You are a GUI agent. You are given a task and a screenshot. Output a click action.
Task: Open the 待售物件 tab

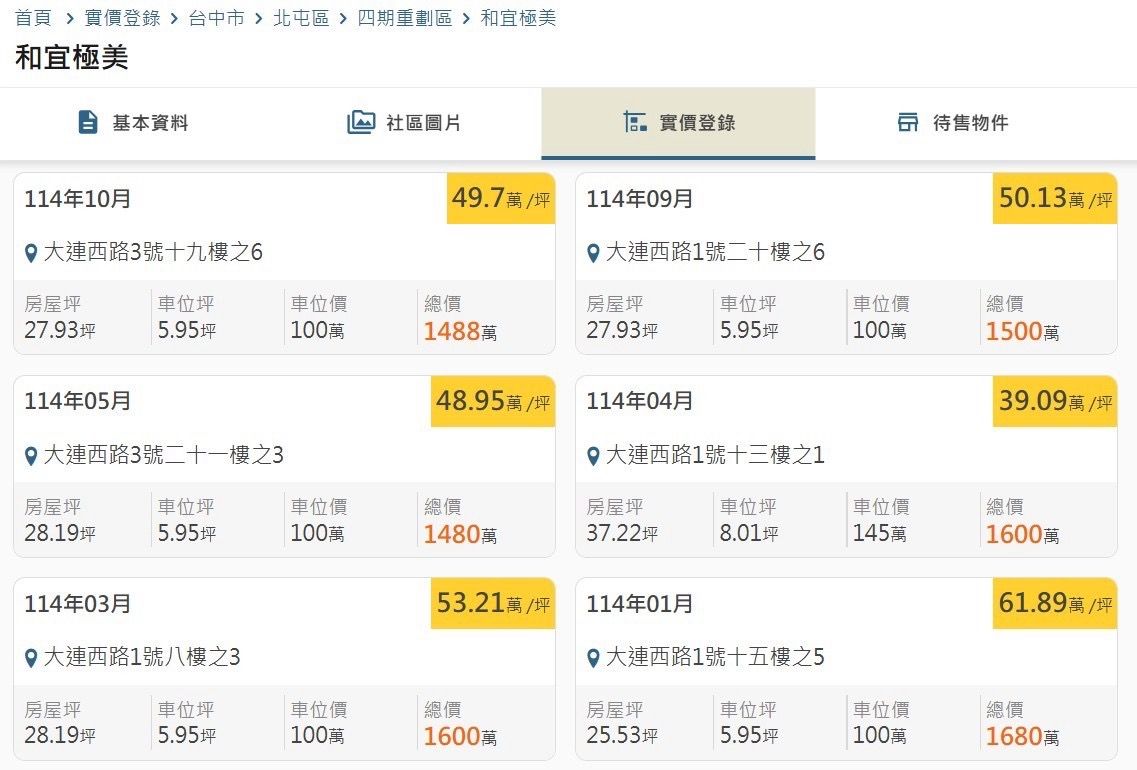point(970,123)
